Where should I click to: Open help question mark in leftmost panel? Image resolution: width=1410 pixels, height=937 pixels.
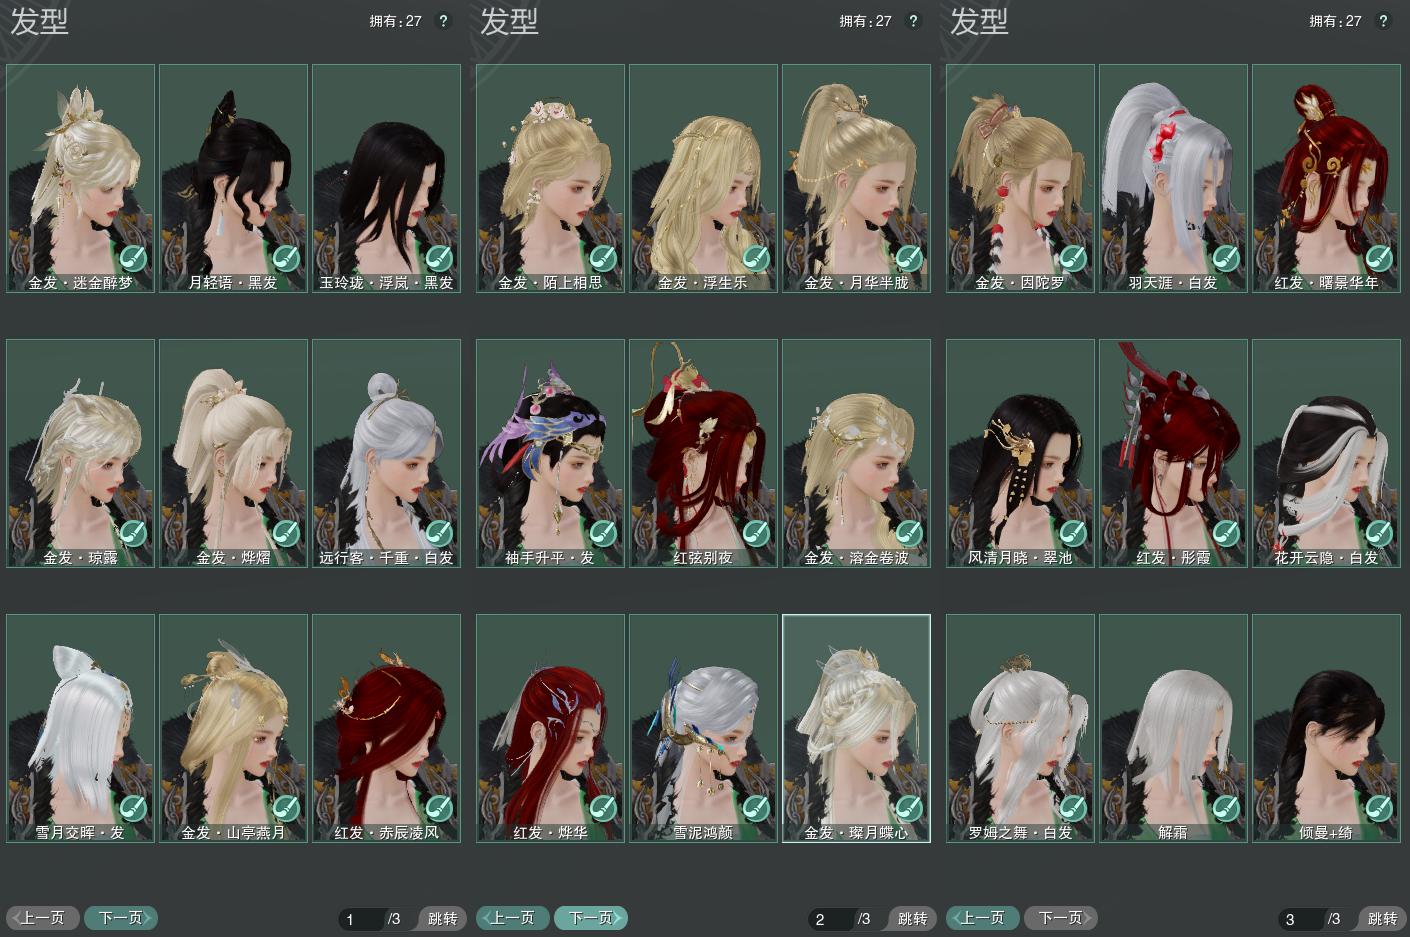[443, 21]
